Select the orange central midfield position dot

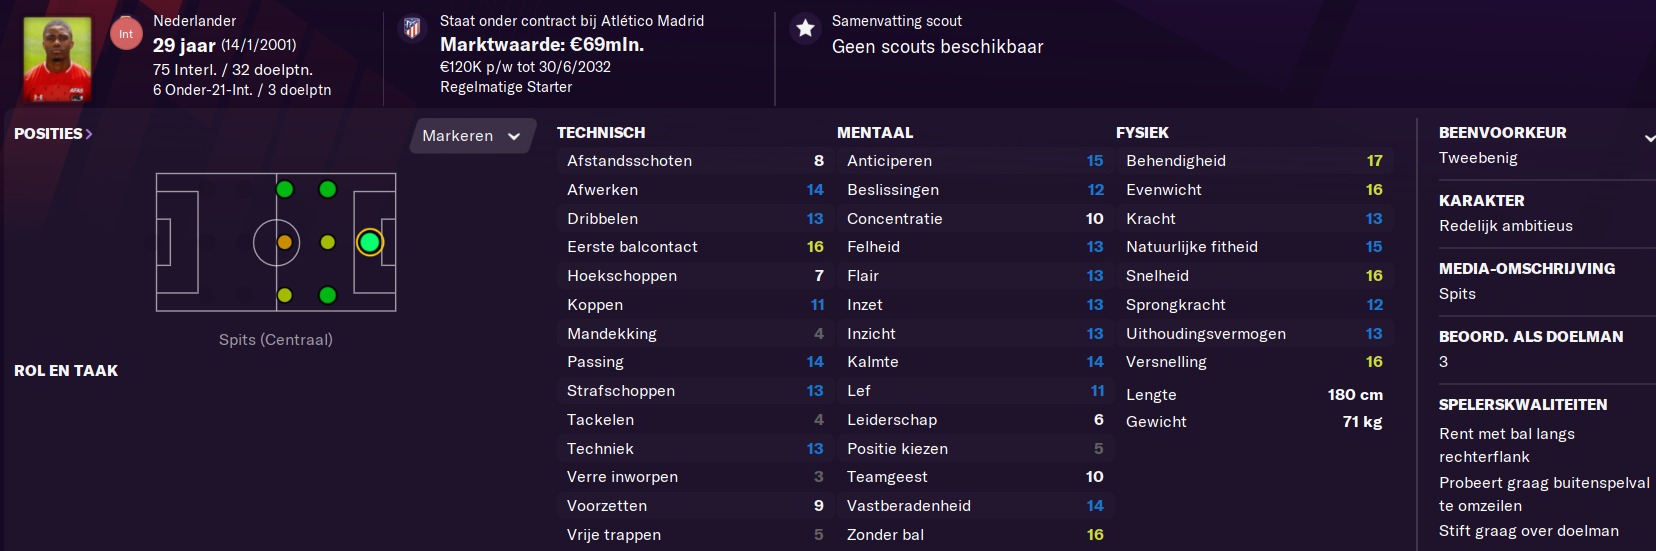(285, 242)
